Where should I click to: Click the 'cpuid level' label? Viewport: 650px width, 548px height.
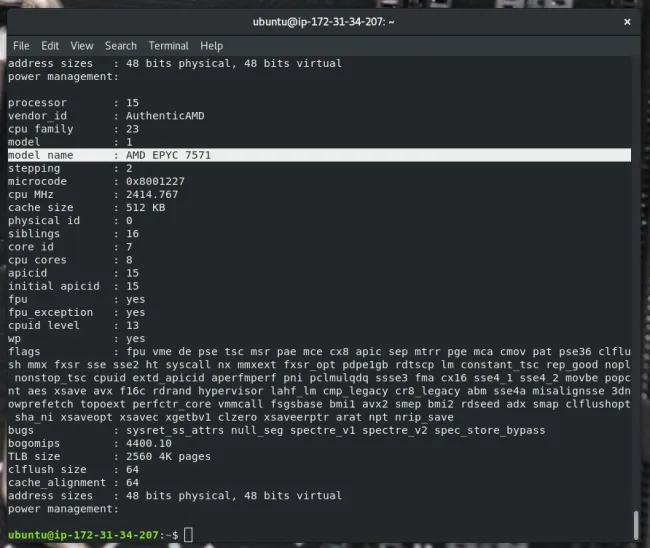point(44,325)
